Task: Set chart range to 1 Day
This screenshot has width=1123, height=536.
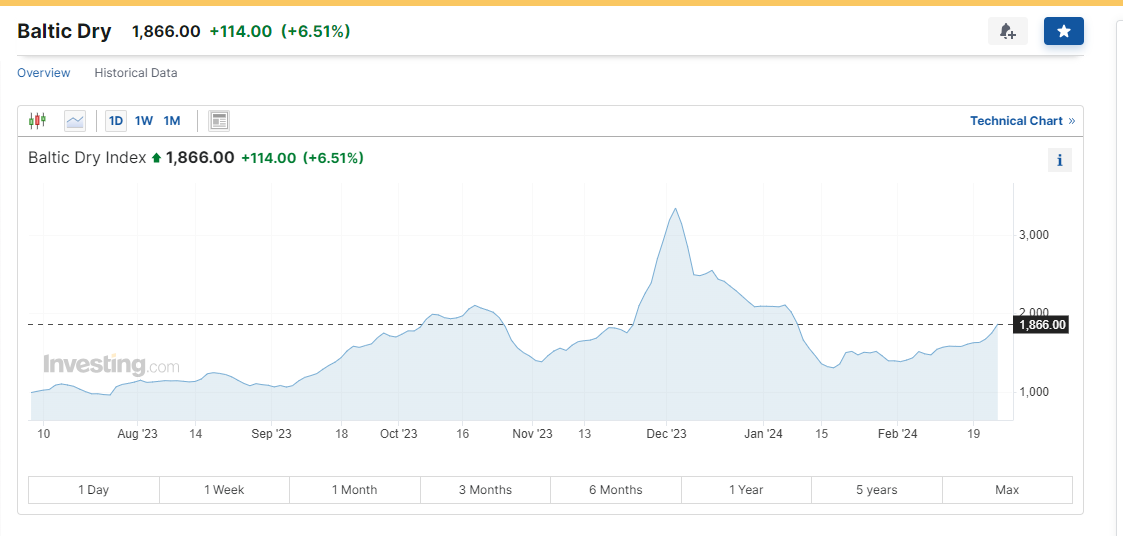Action: [94, 490]
